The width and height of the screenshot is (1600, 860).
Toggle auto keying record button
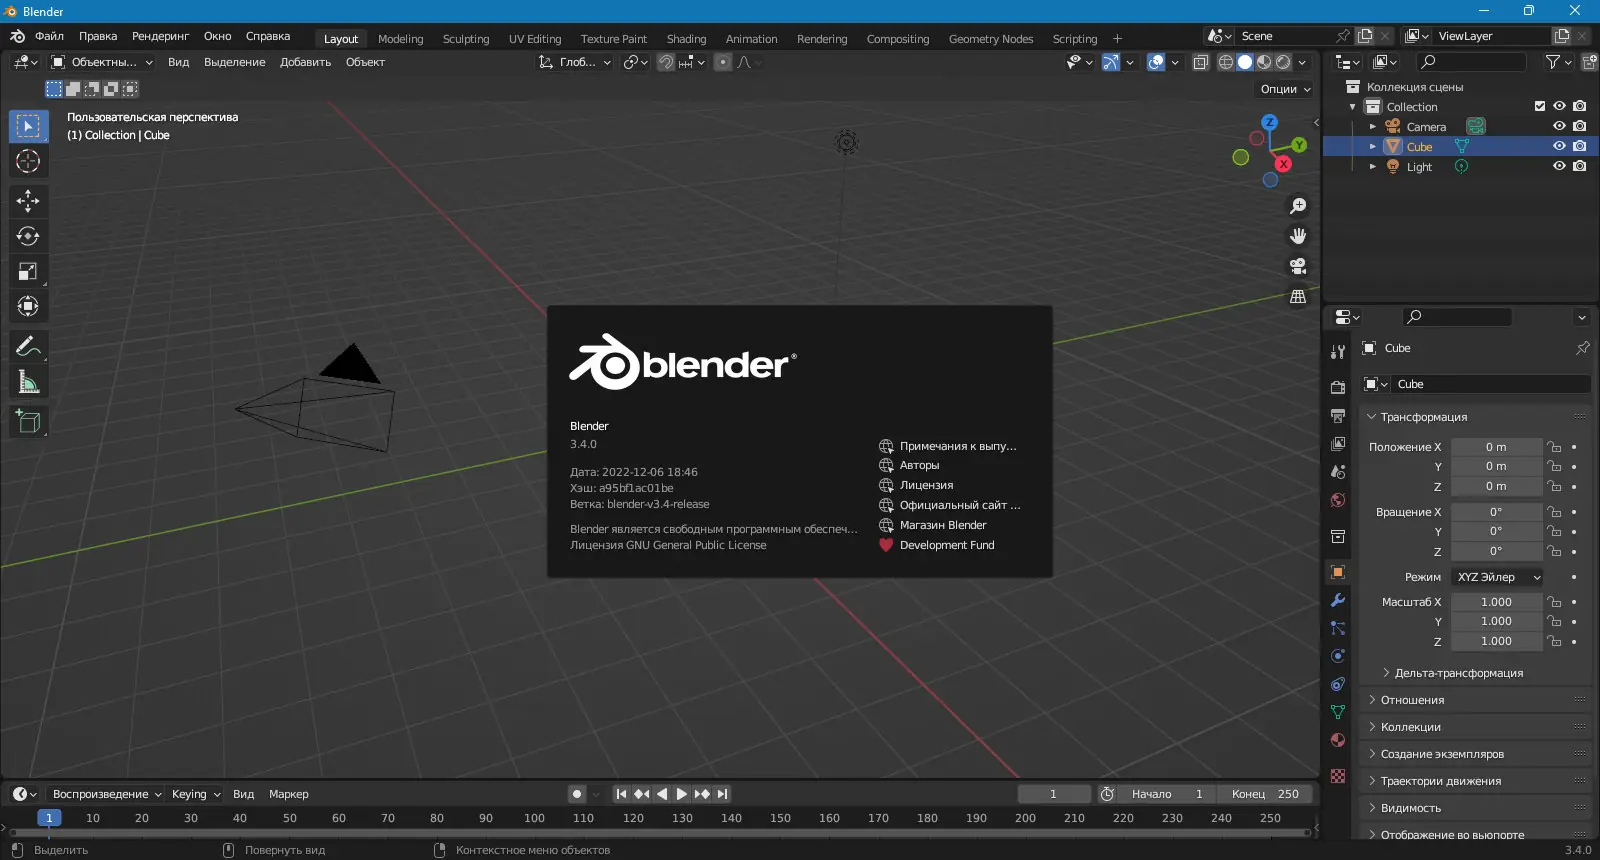577,794
